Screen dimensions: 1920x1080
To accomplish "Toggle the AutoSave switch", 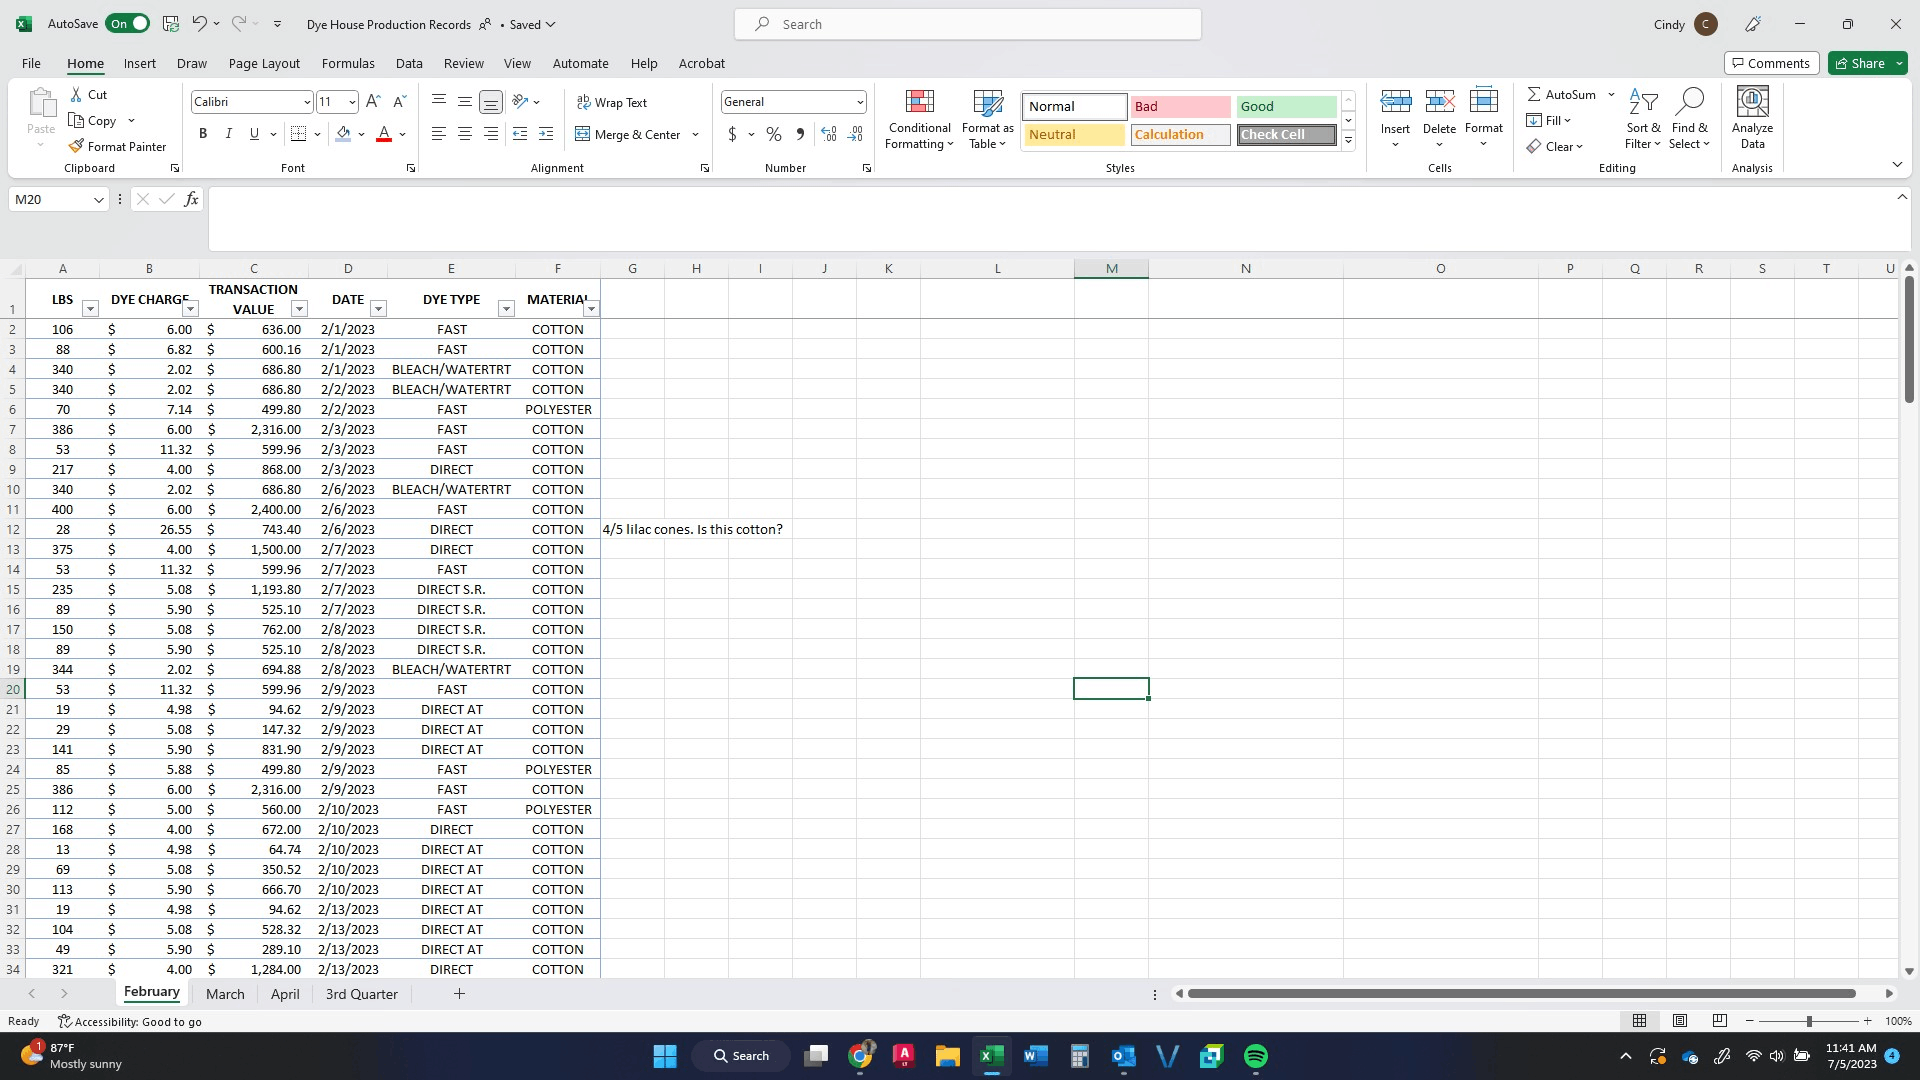I will tap(128, 24).
